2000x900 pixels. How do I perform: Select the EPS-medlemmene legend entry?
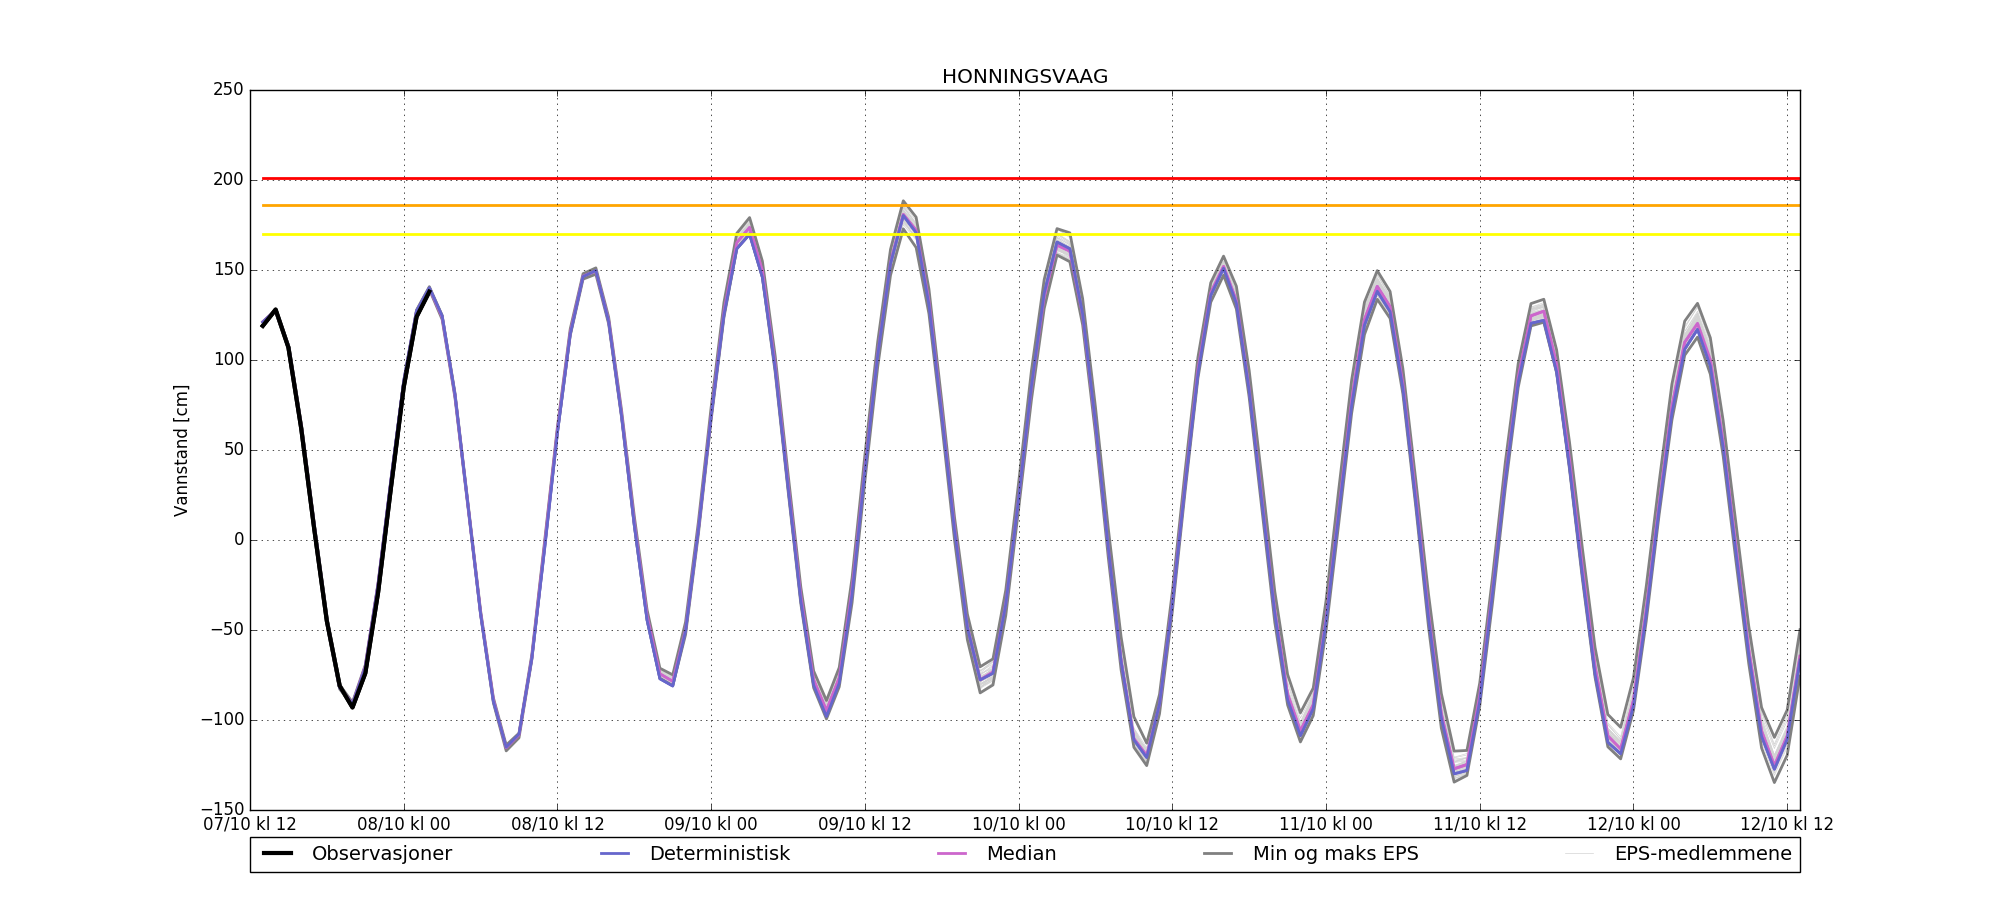pyautogui.click(x=1702, y=854)
